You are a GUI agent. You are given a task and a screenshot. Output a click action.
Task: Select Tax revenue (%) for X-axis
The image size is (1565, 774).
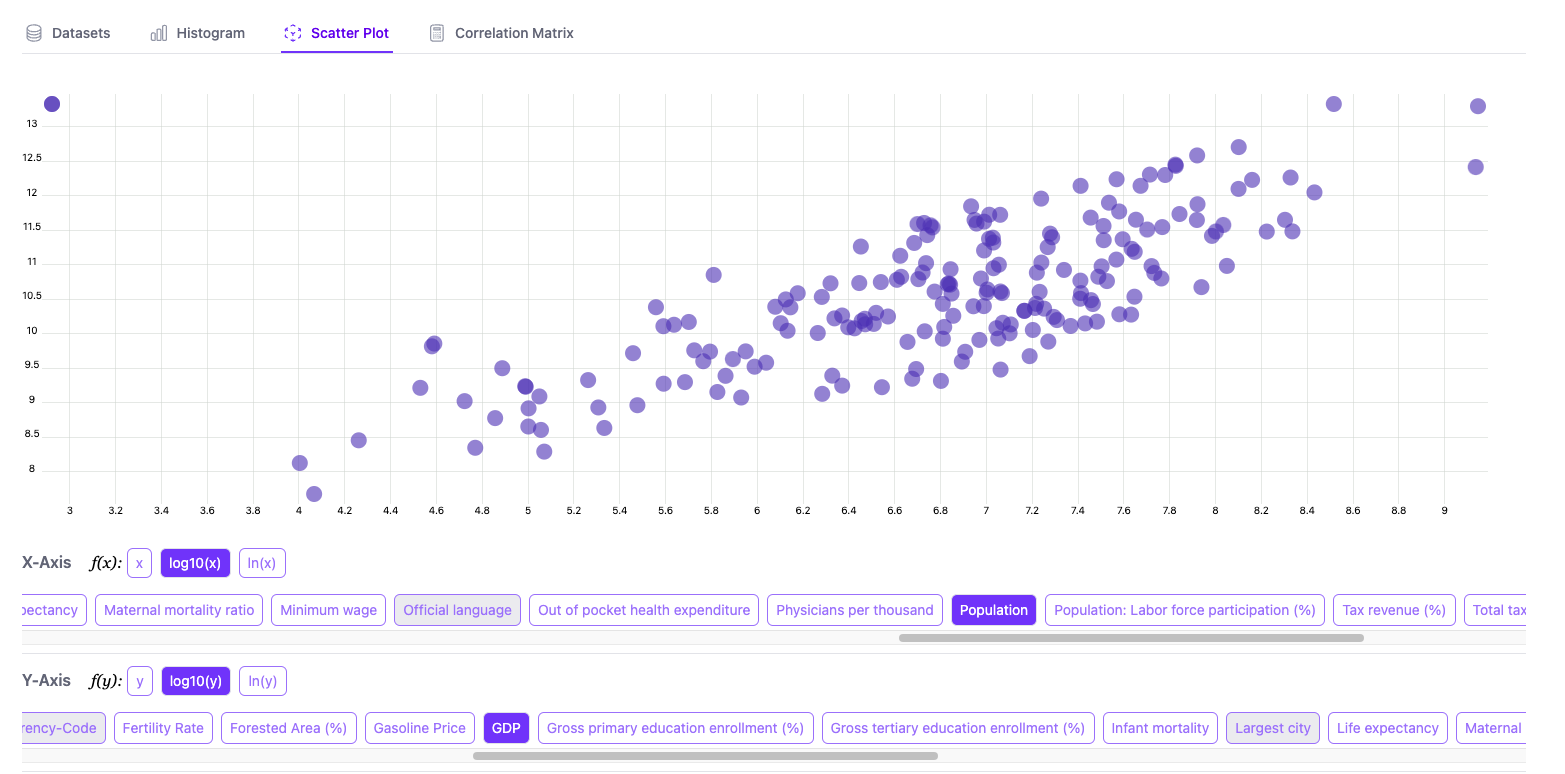(x=1394, y=610)
